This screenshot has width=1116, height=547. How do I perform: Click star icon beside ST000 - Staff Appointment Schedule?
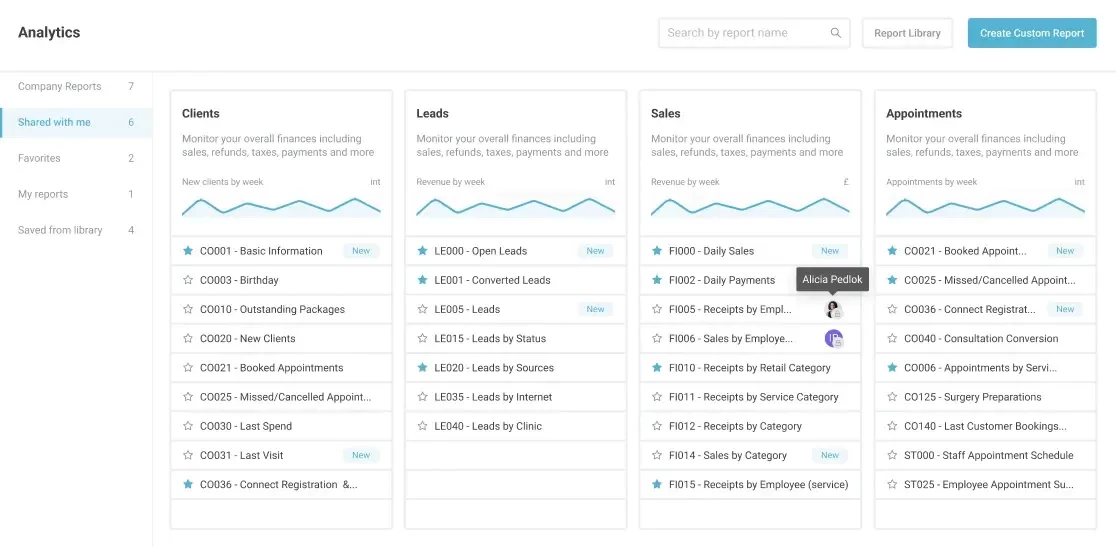892,455
